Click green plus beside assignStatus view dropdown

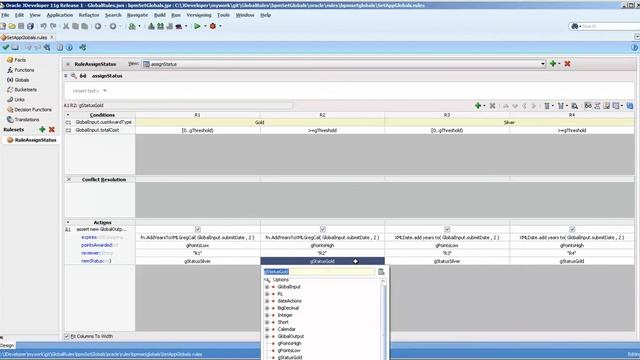coord(553,64)
